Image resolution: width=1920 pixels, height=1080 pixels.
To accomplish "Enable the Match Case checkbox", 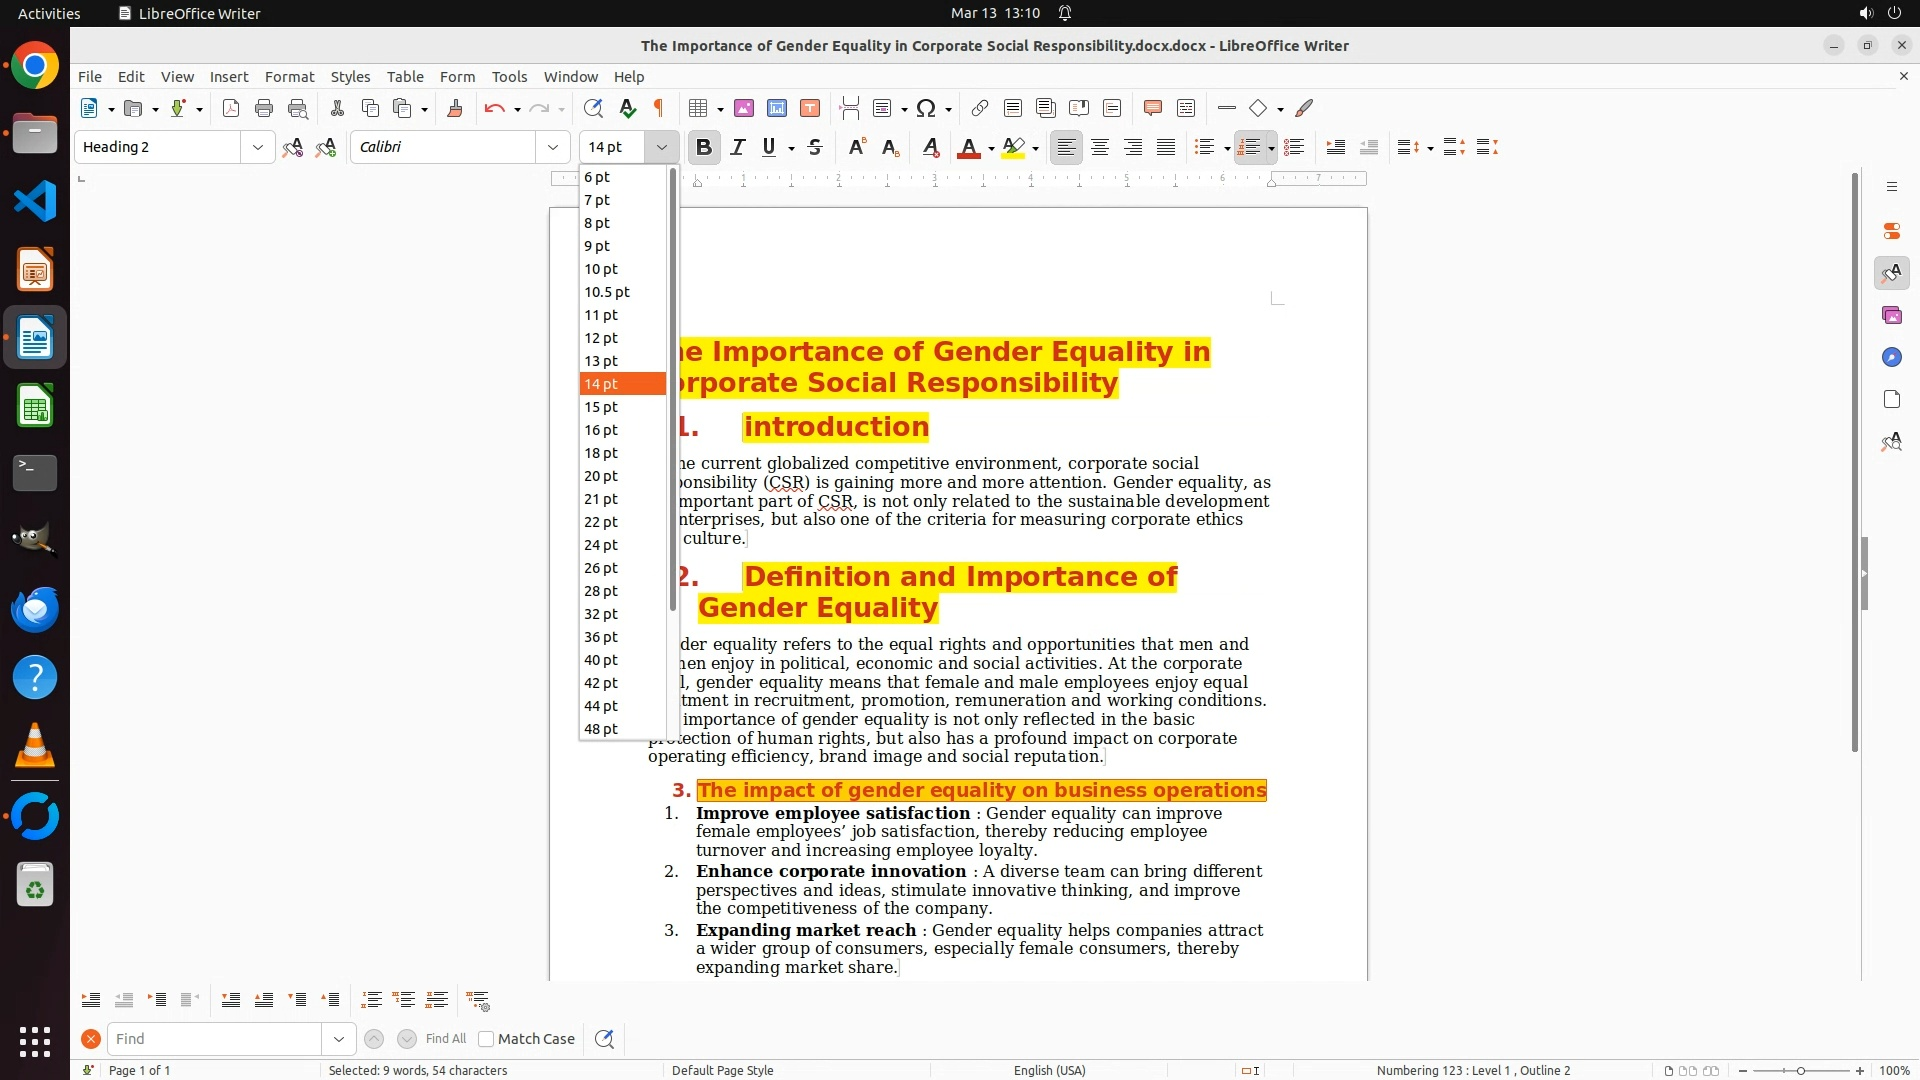I will pos(486,1039).
